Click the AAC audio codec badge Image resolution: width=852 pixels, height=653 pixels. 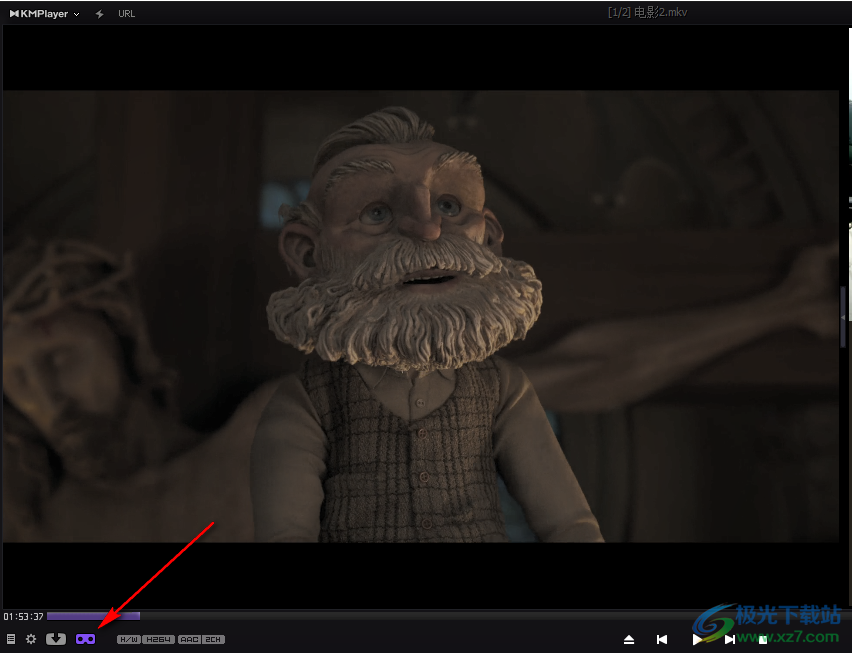pos(189,639)
